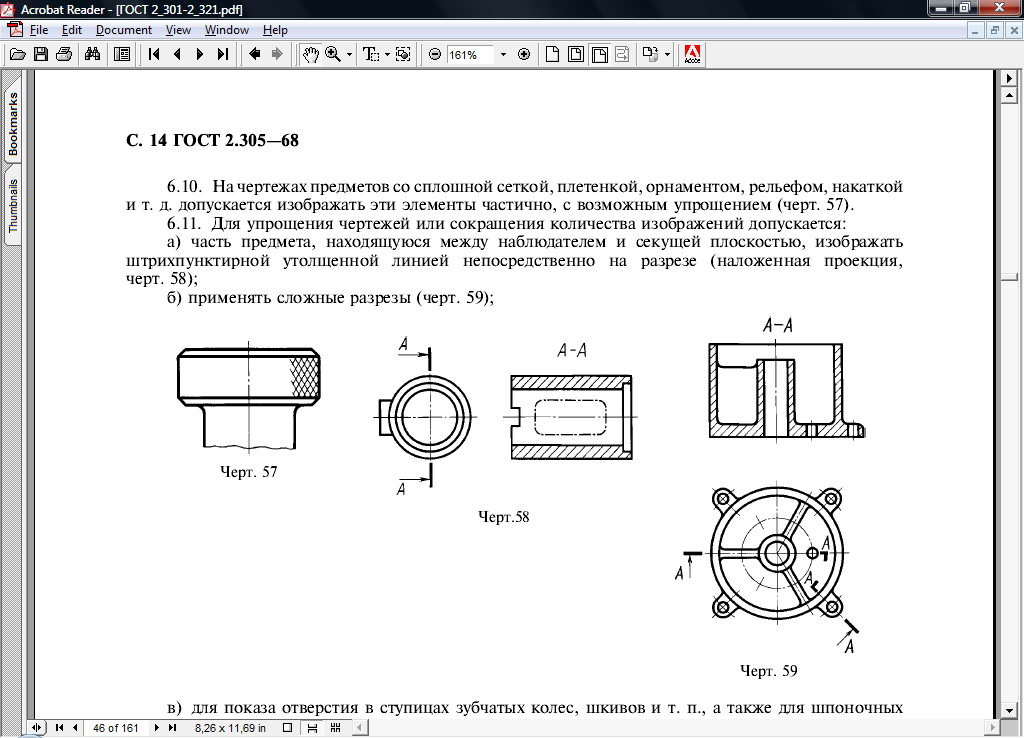Select the Hand tool
This screenshot has width=1024, height=738.
click(310, 54)
